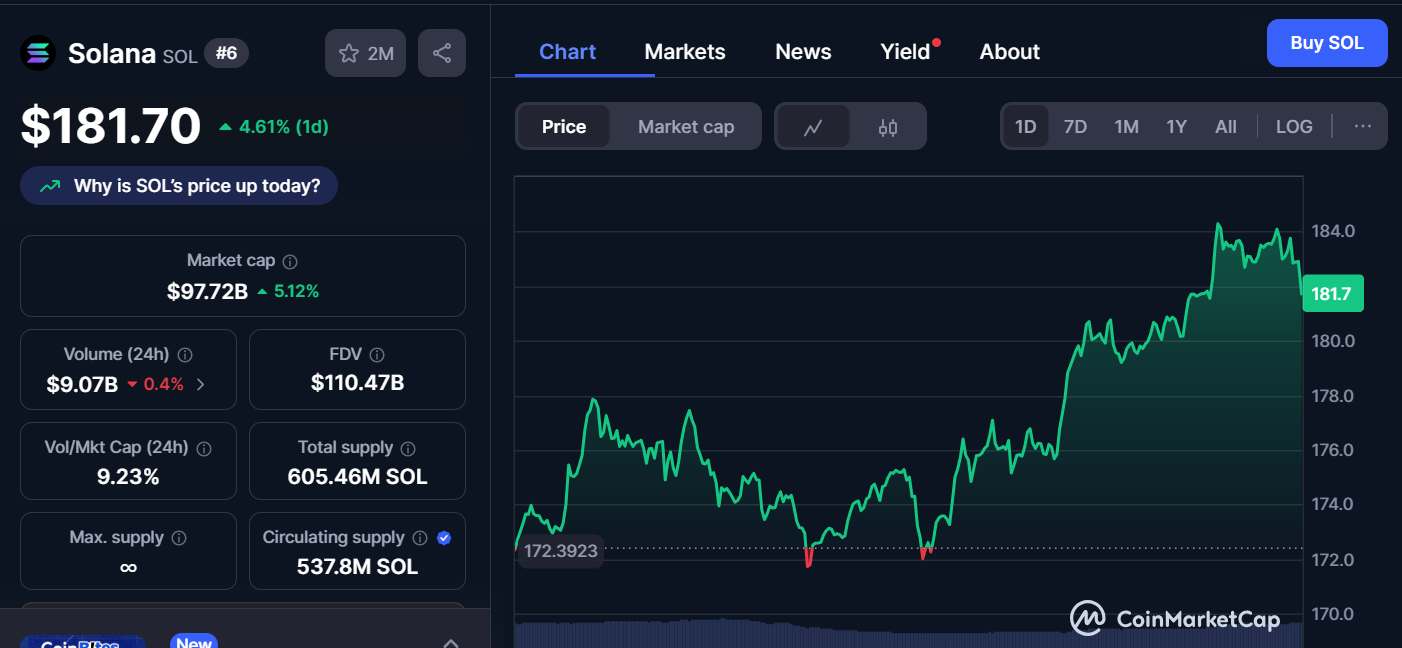Expand Volume (24h) details chevron
The height and width of the screenshot is (648, 1402).
click(200, 384)
